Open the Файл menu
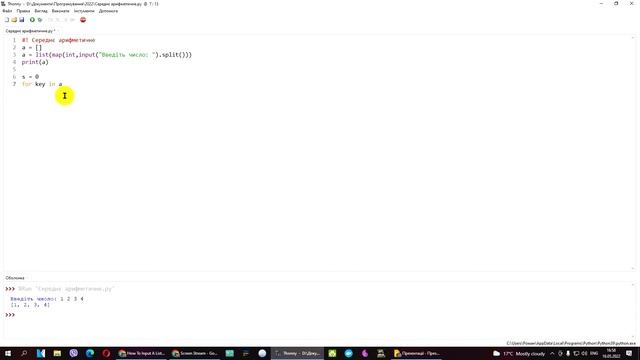This screenshot has width=640, height=360. tap(7, 11)
